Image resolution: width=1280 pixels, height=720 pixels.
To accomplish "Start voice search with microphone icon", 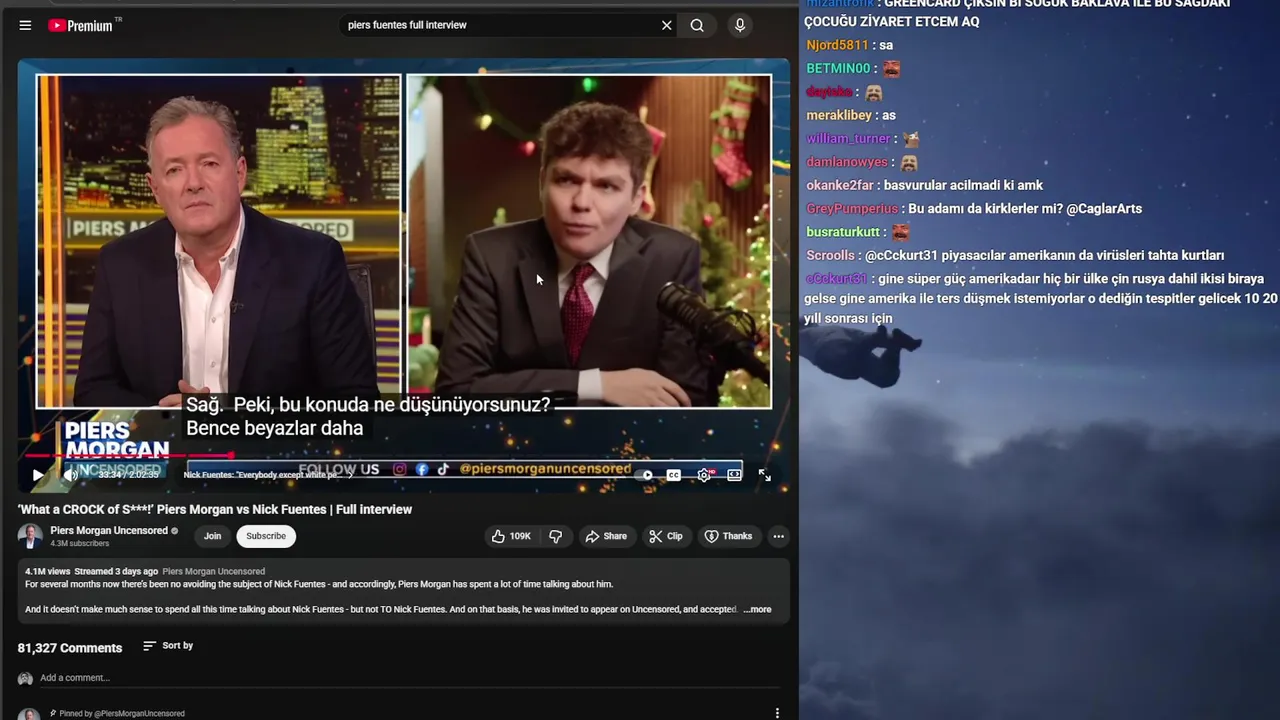I will [x=740, y=25].
